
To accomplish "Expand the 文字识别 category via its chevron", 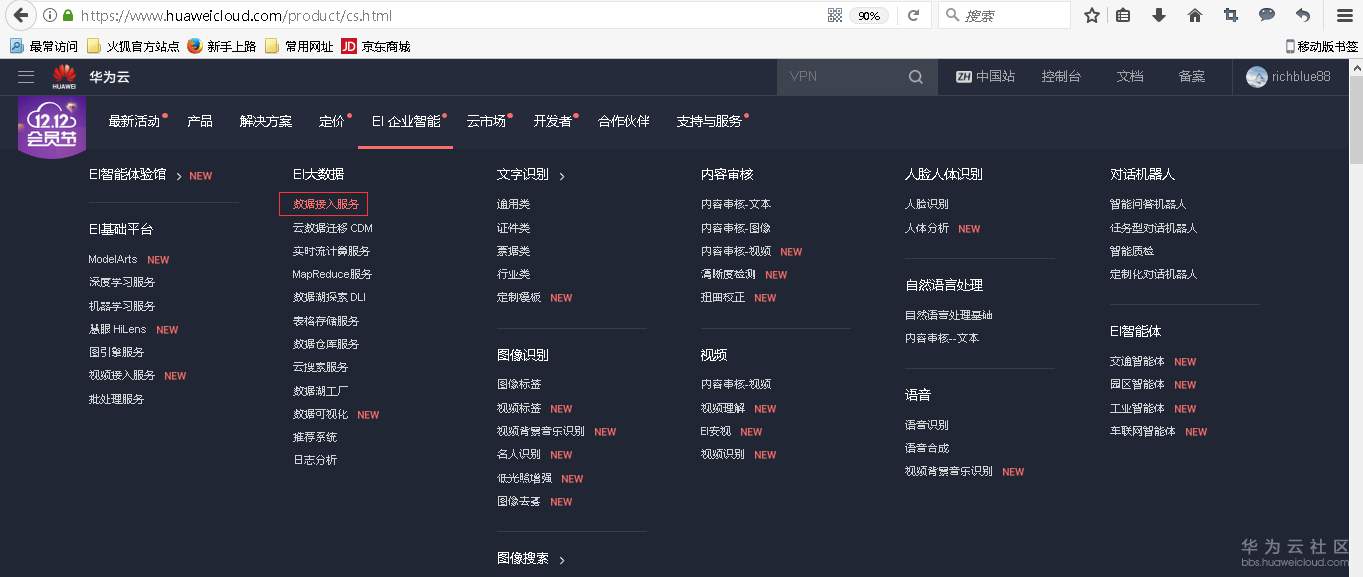I will click(x=563, y=174).
